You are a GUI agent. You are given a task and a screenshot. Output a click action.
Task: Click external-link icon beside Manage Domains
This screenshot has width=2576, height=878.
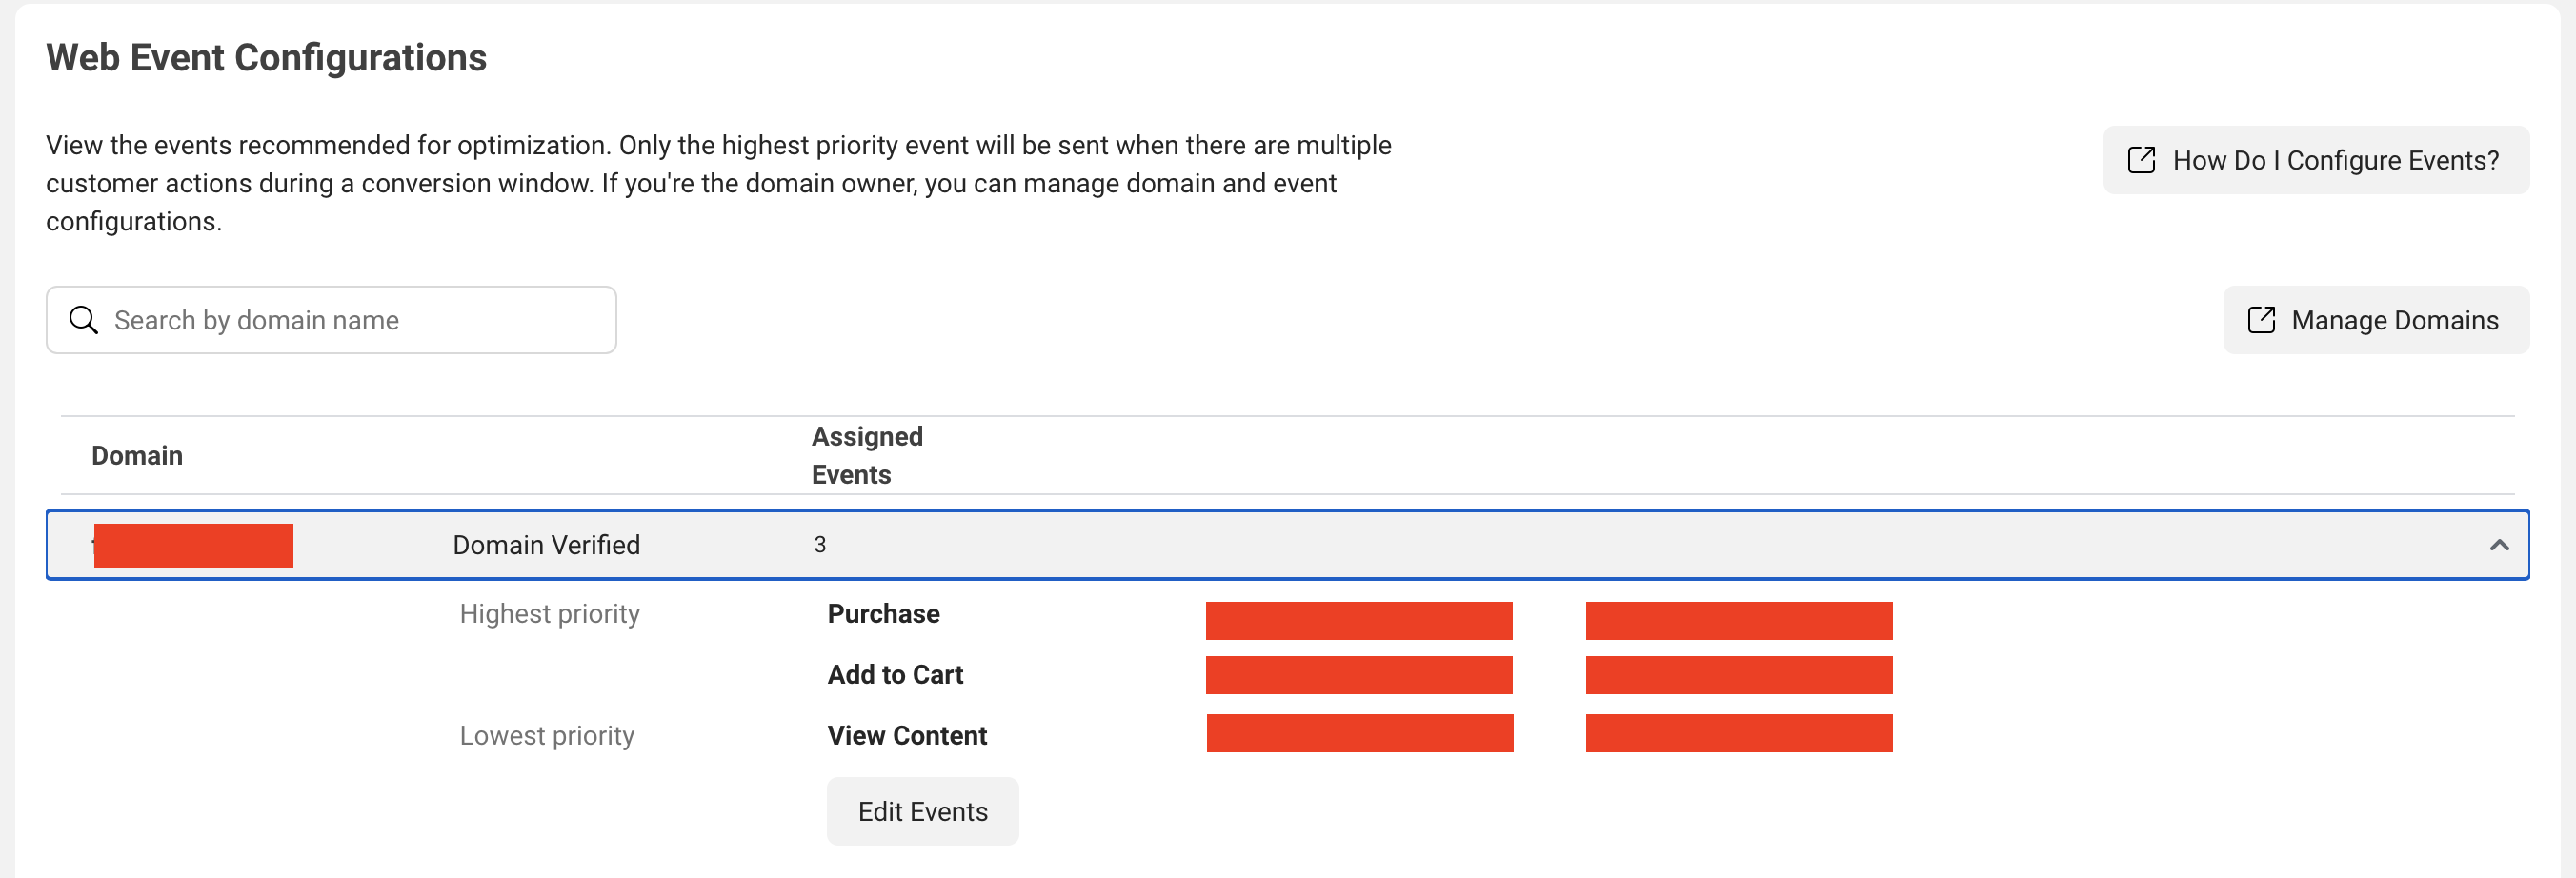pyautogui.click(x=2261, y=320)
